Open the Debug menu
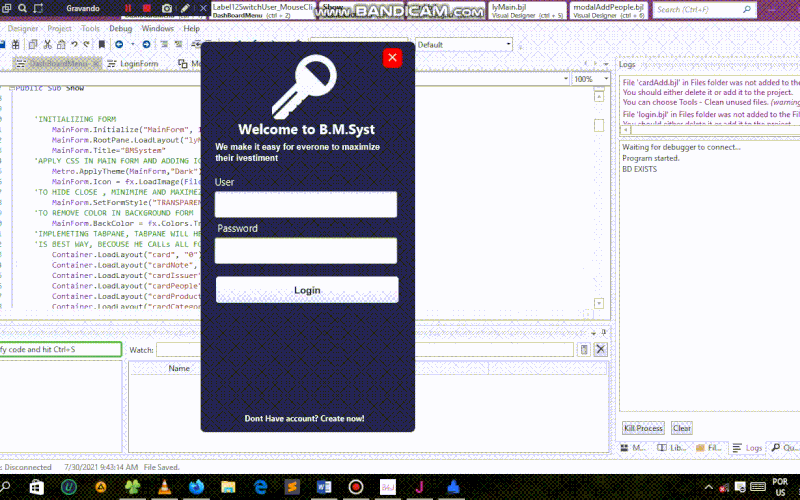Viewport: 800px width, 500px height. (120, 29)
